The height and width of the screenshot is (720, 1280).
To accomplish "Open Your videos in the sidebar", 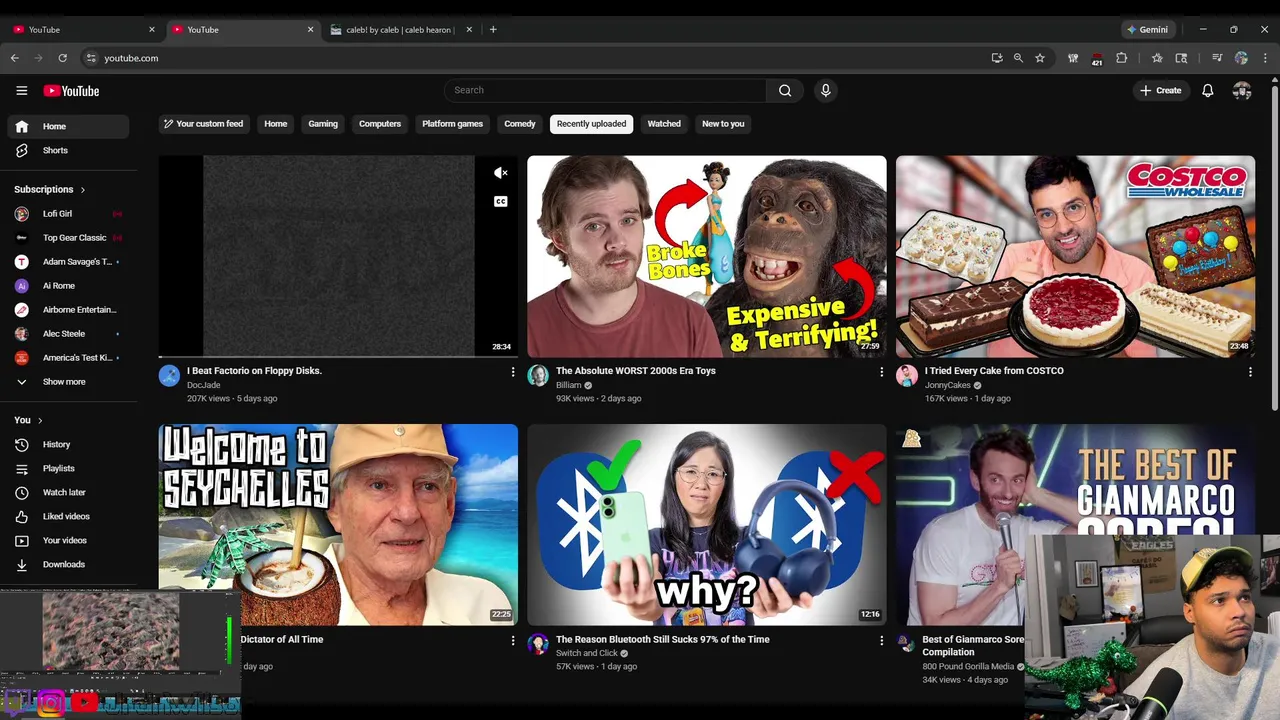I will pos(68,540).
